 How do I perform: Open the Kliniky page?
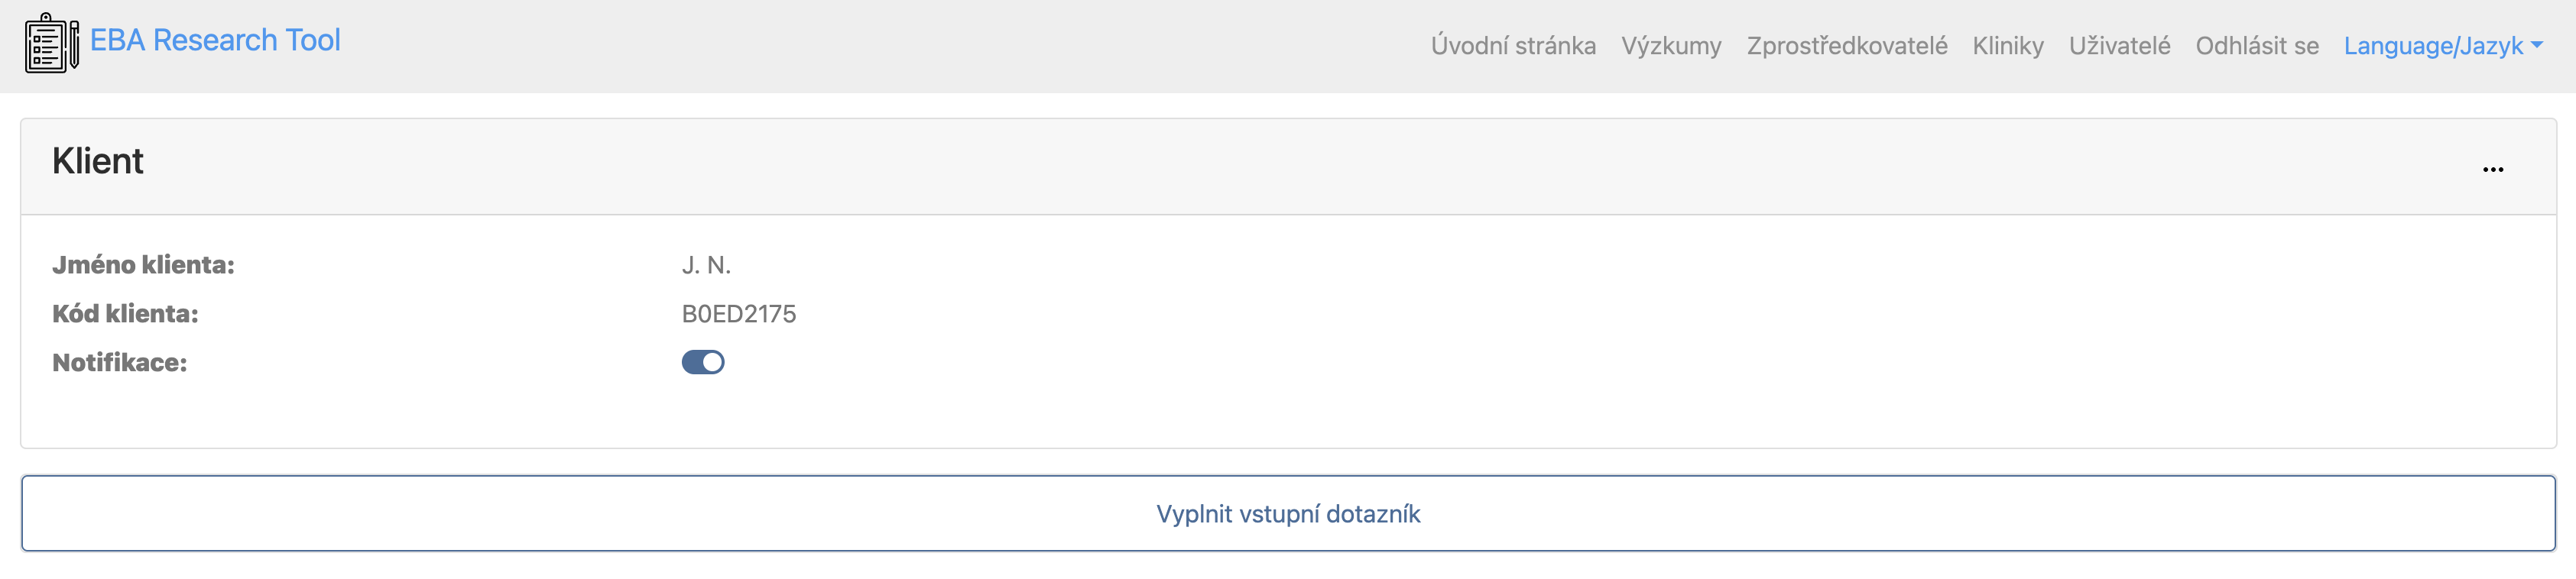(2007, 46)
